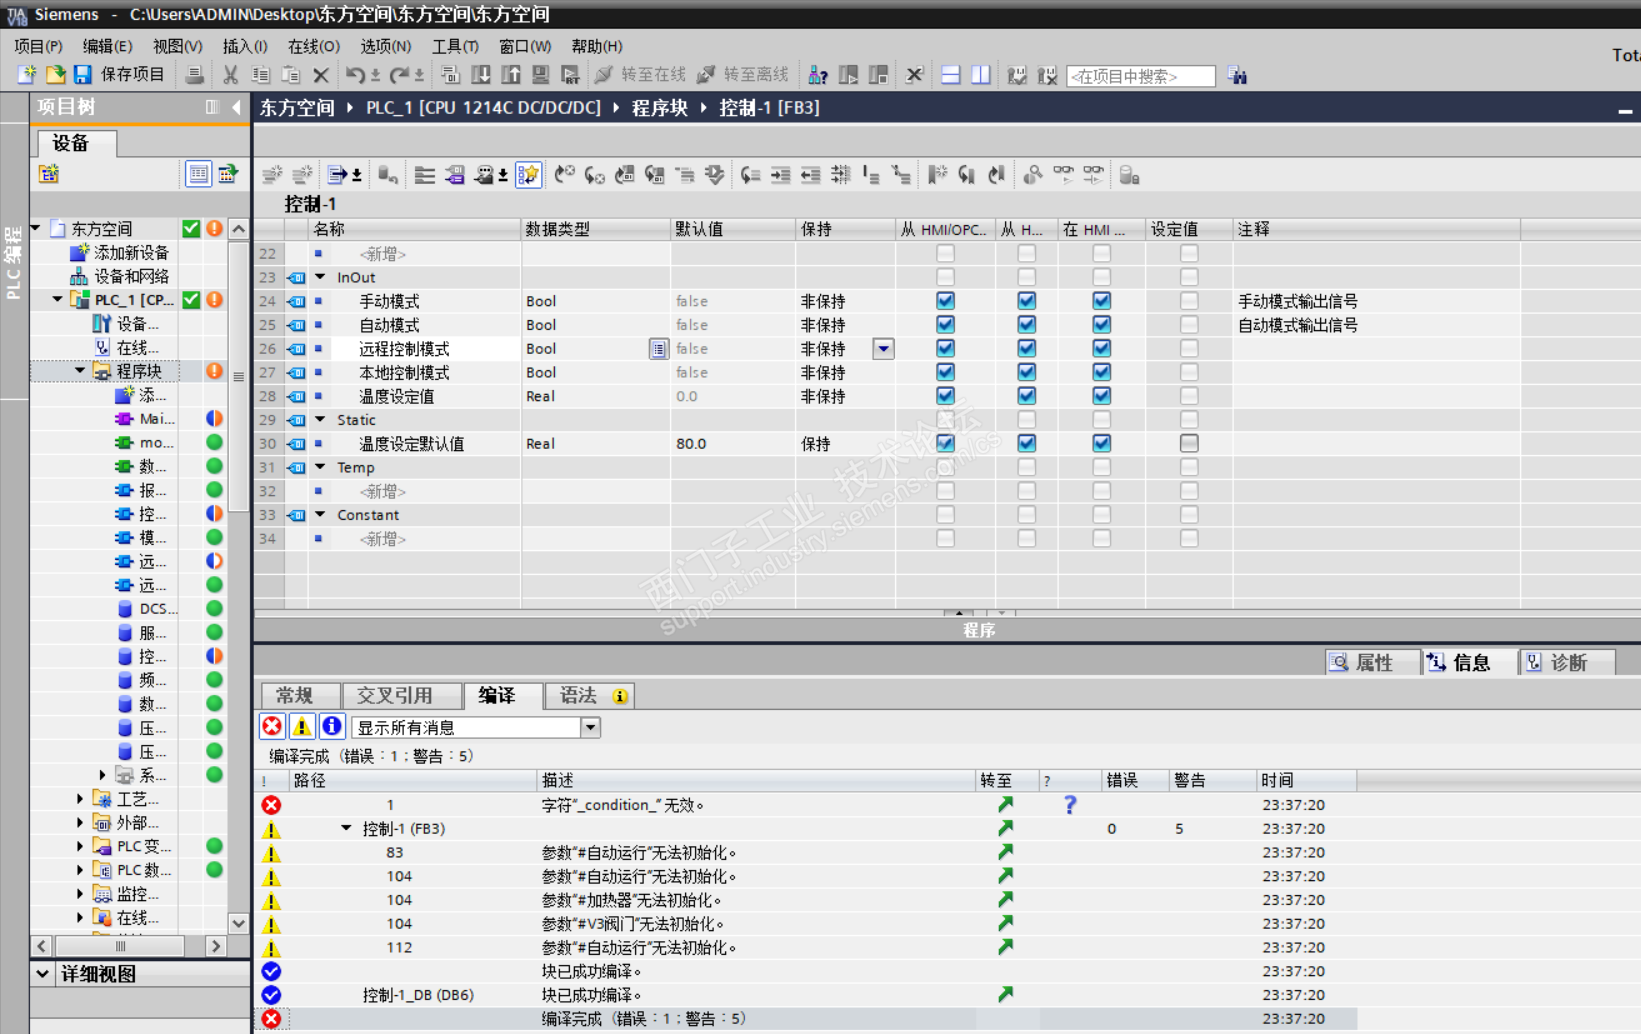Screen dimensions: 1641x1034
Task: Untick the HMI/OPC access checkbox for 远程控制模式
Action: point(945,349)
